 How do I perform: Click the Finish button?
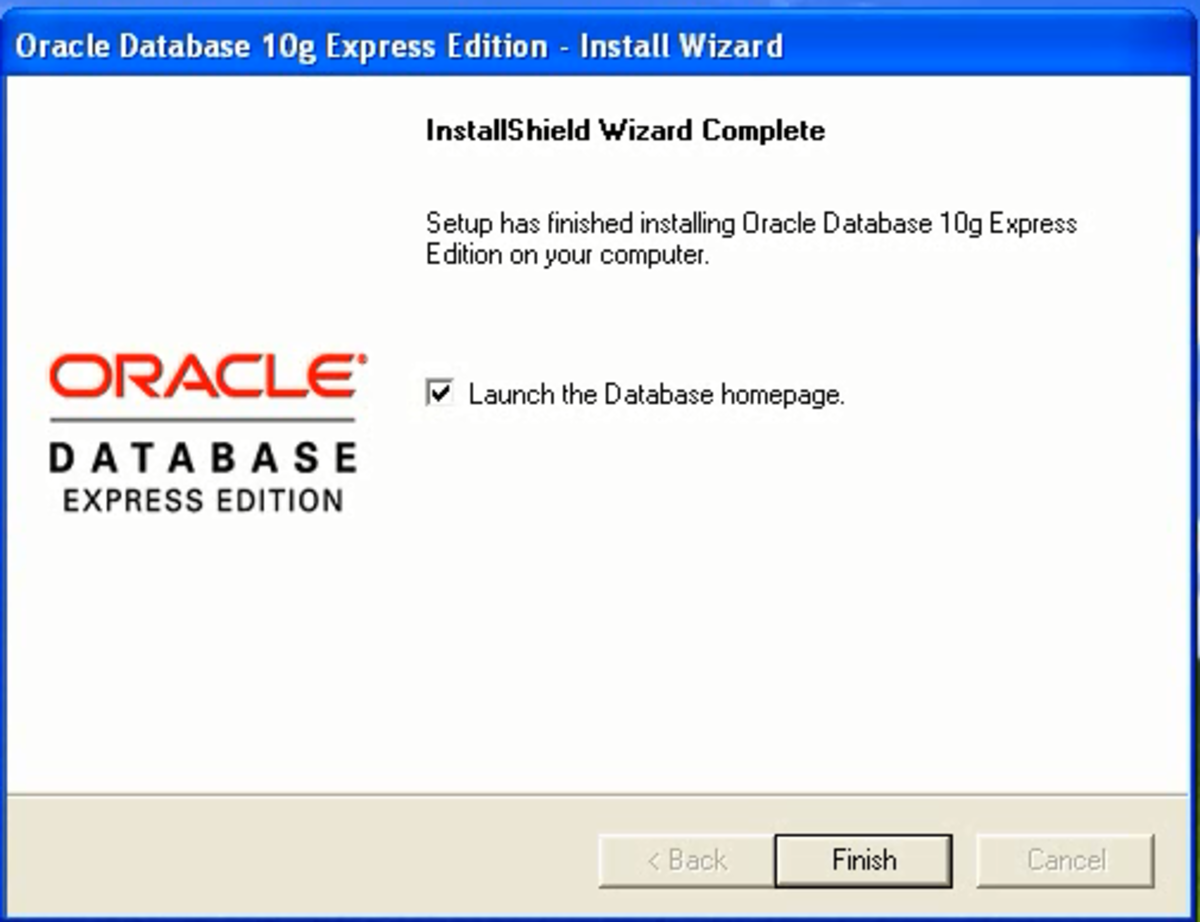click(x=863, y=860)
